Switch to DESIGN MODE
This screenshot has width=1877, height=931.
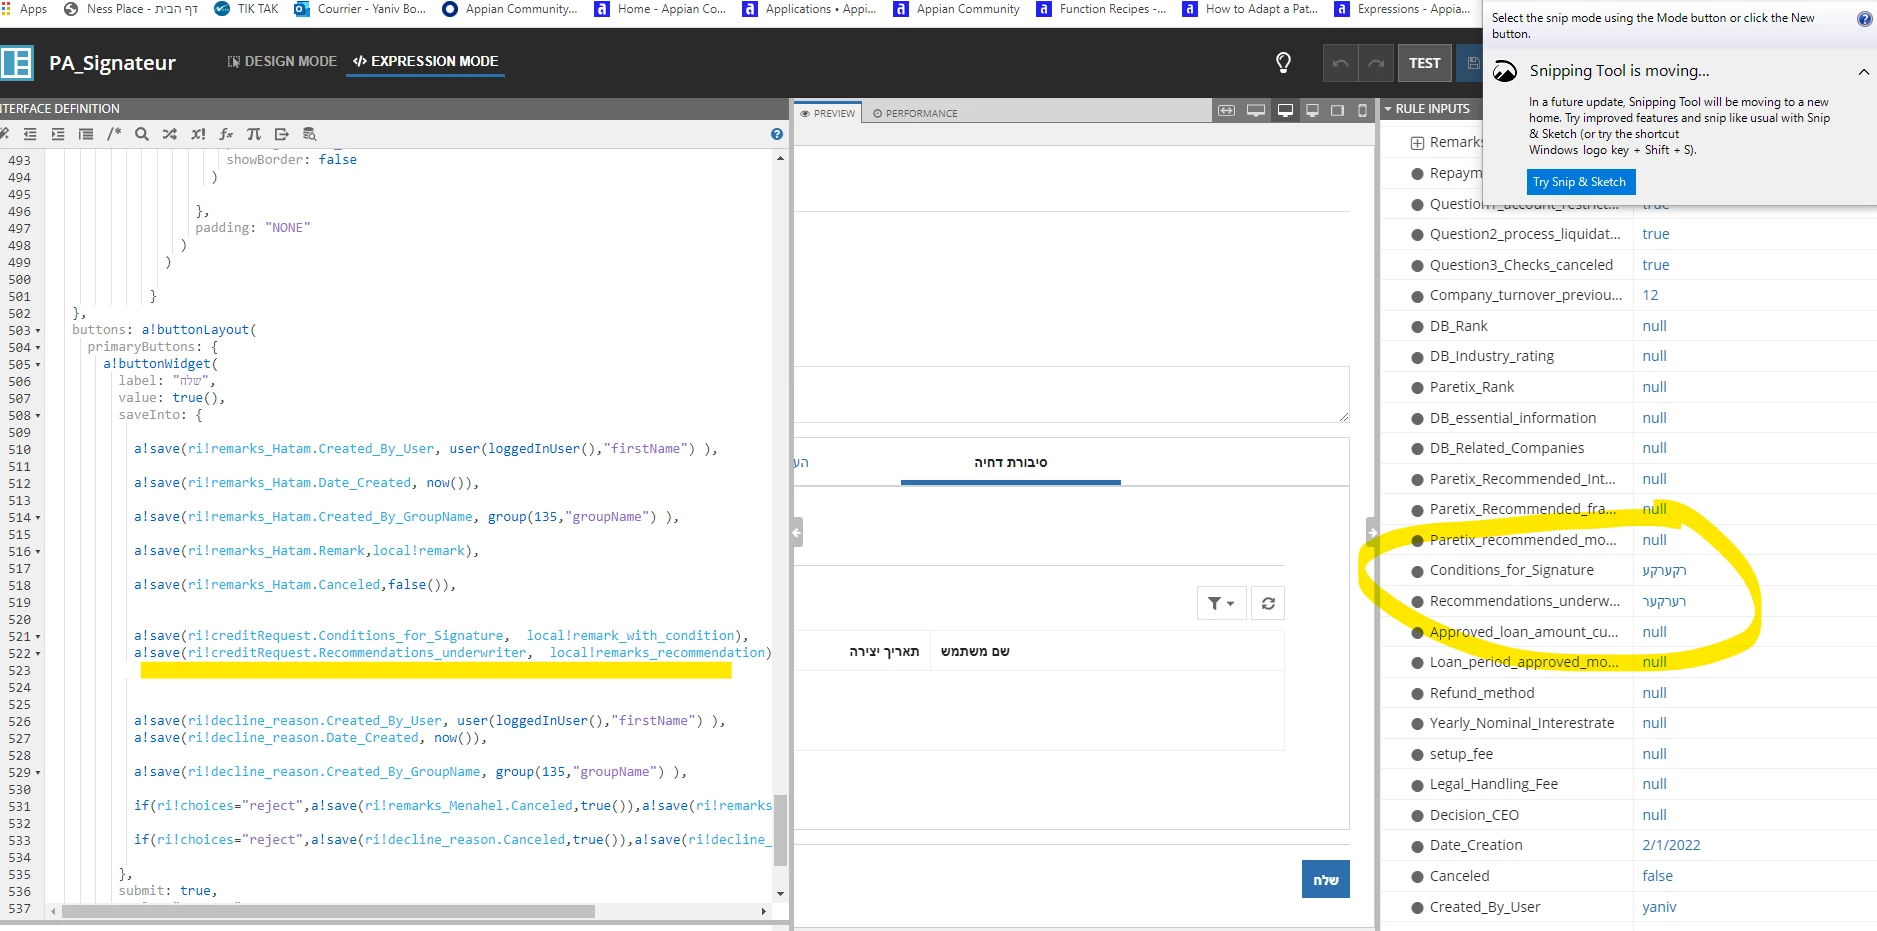coord(283,61)
